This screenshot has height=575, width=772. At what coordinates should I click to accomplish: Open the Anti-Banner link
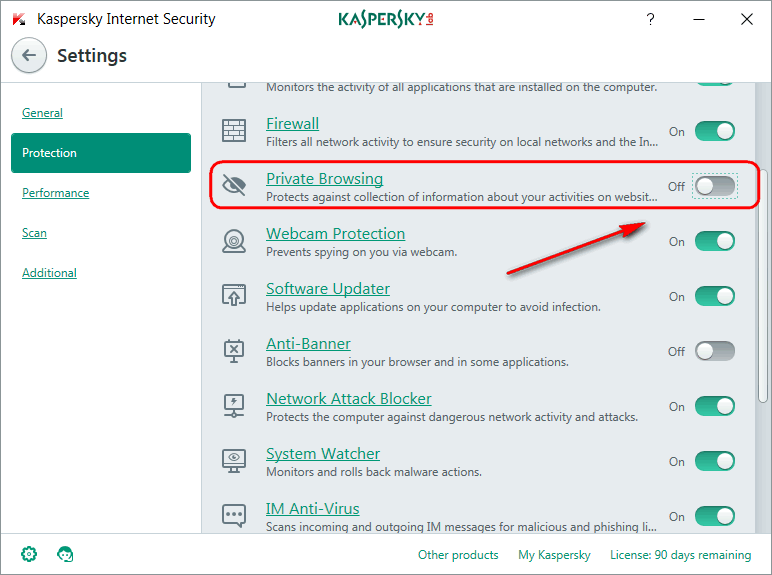(308, 344)
